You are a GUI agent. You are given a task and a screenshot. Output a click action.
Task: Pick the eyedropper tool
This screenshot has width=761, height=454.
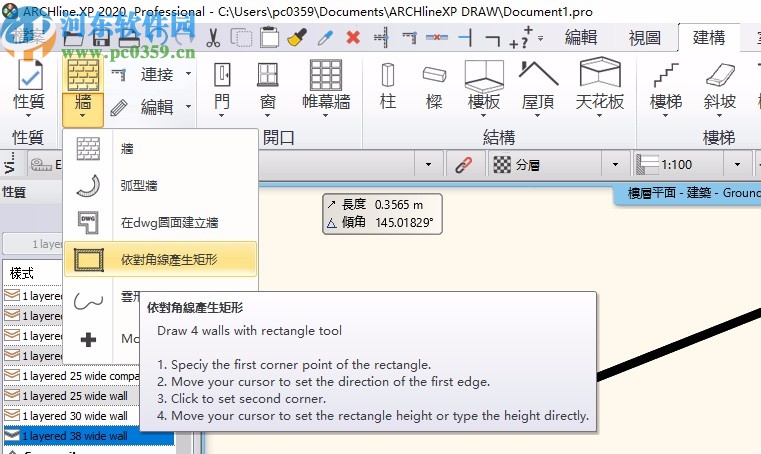[x=325, y=38]
